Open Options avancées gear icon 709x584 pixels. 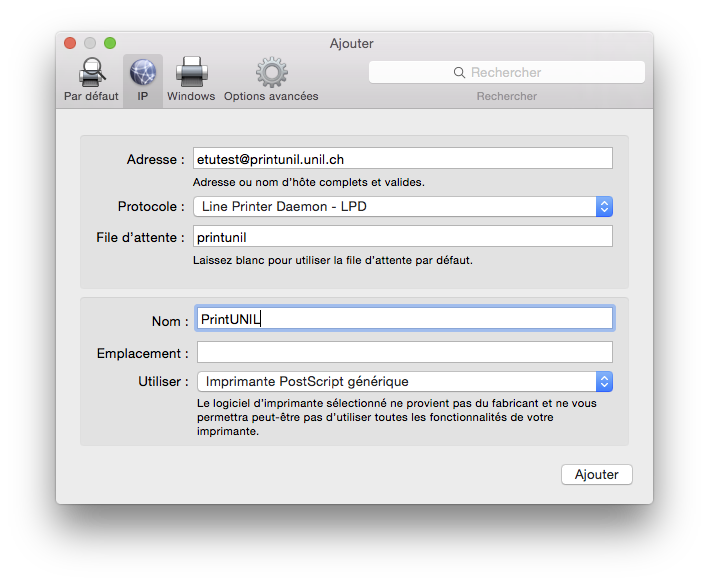point(271,73)
